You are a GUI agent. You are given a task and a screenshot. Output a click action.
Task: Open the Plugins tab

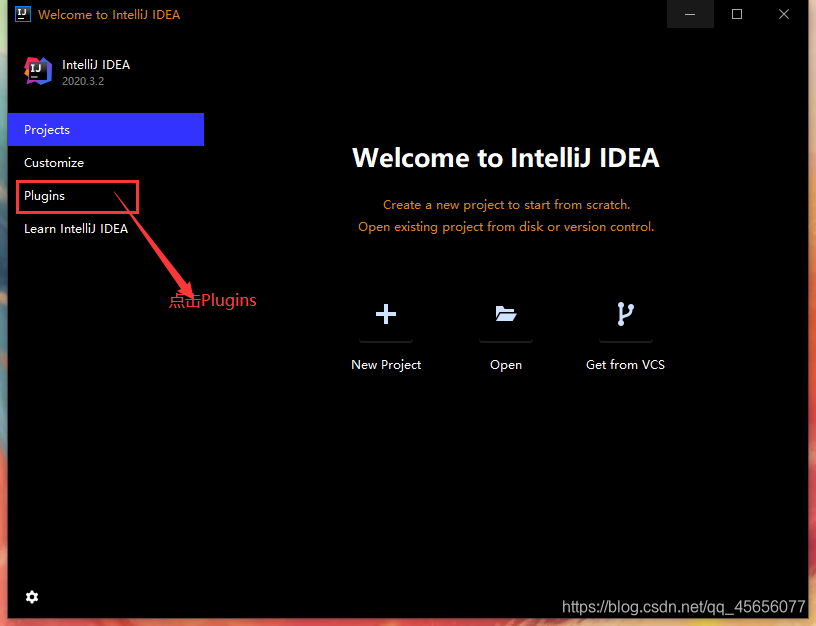[106, 196]
